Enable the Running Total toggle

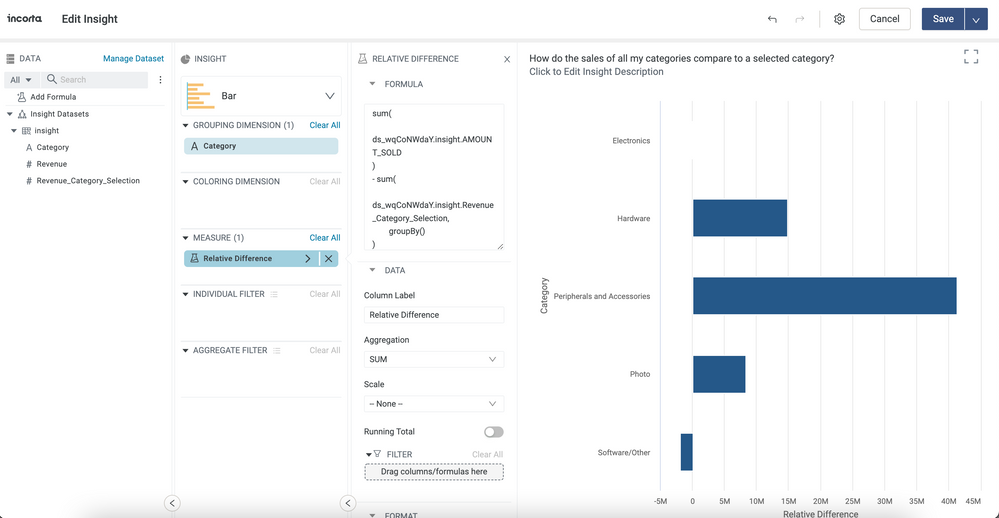[x=493, y=432]
